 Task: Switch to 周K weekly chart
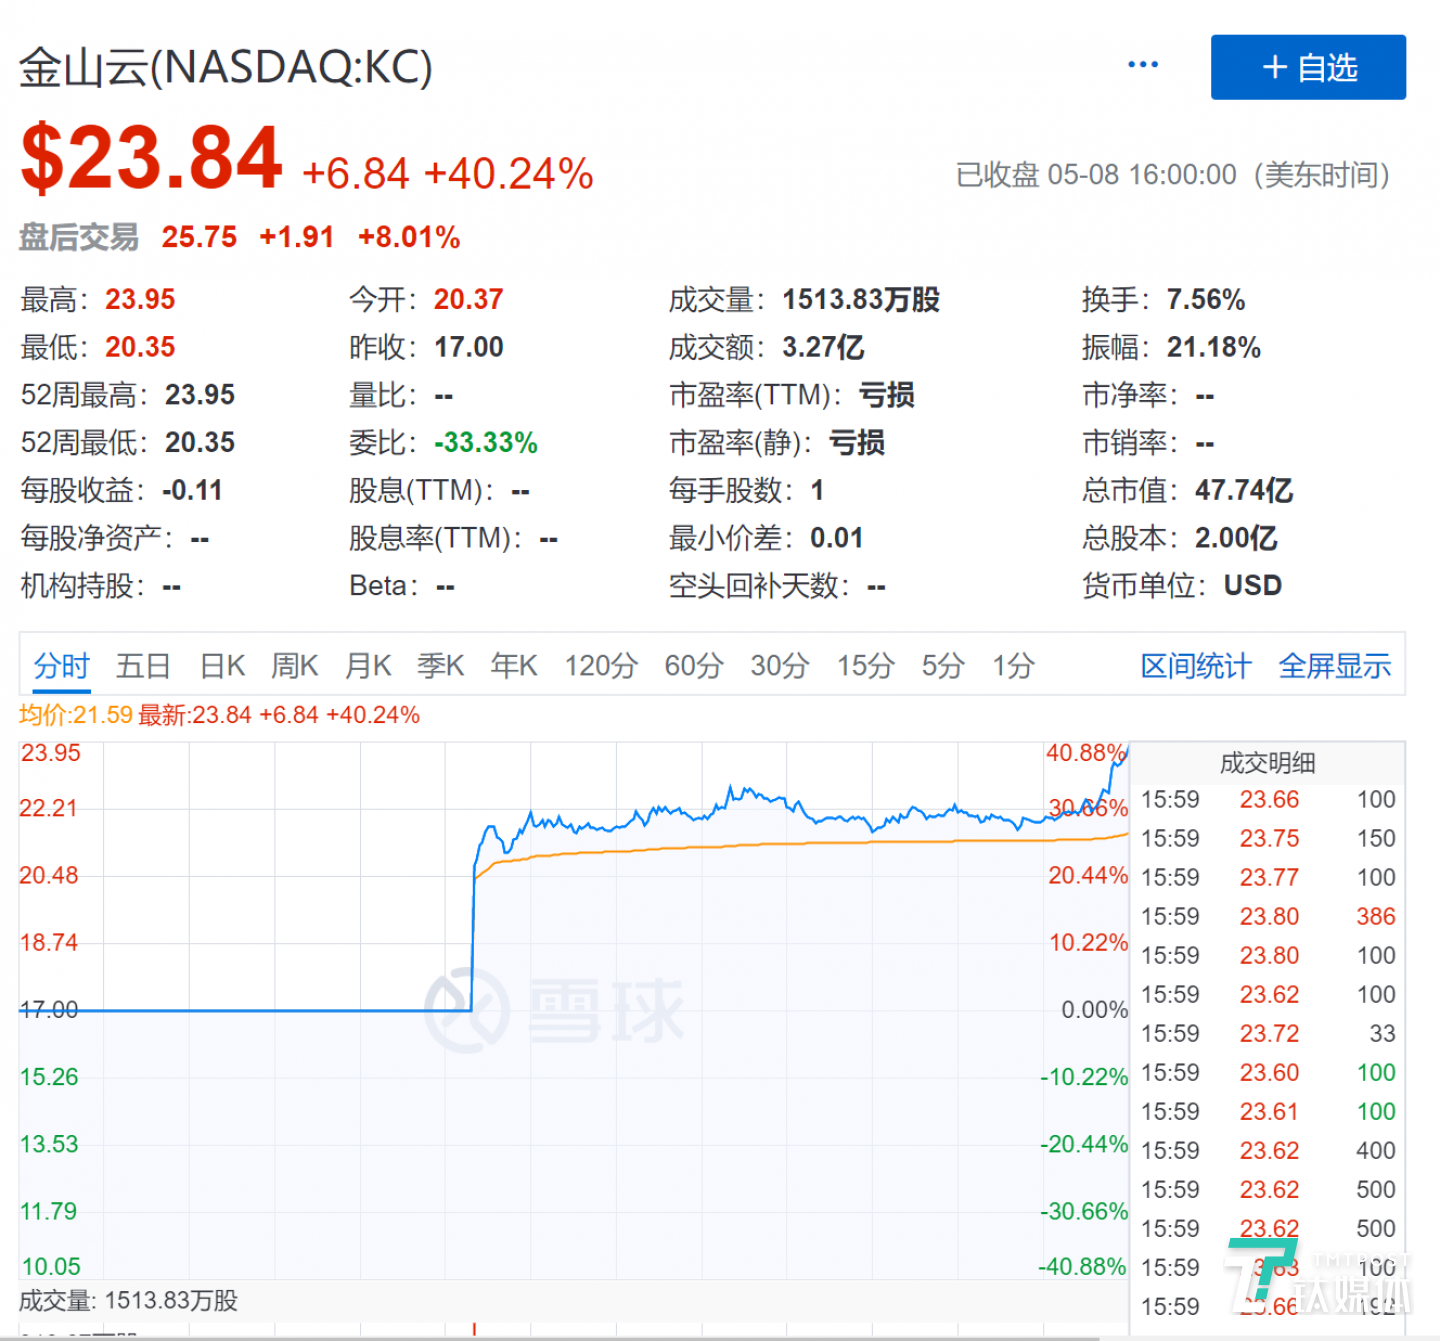pos(294,666)
